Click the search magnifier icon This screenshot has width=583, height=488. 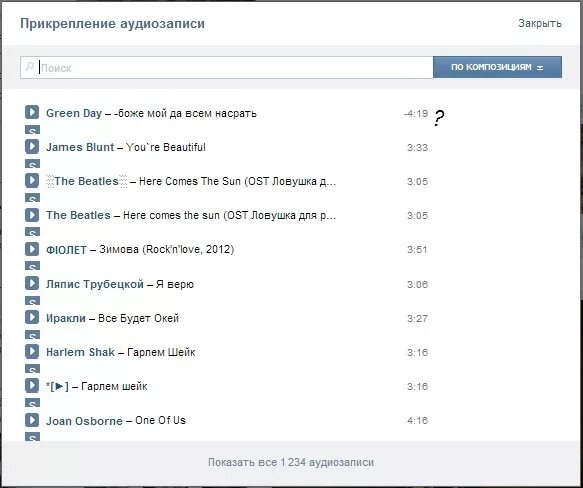(29, 67)
